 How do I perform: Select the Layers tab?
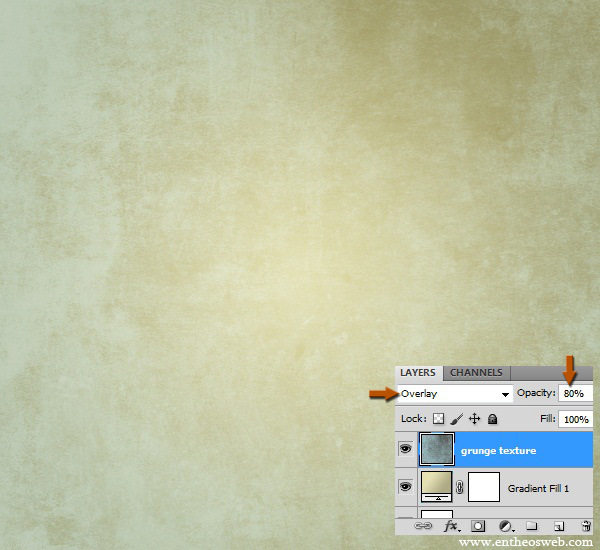418,373
